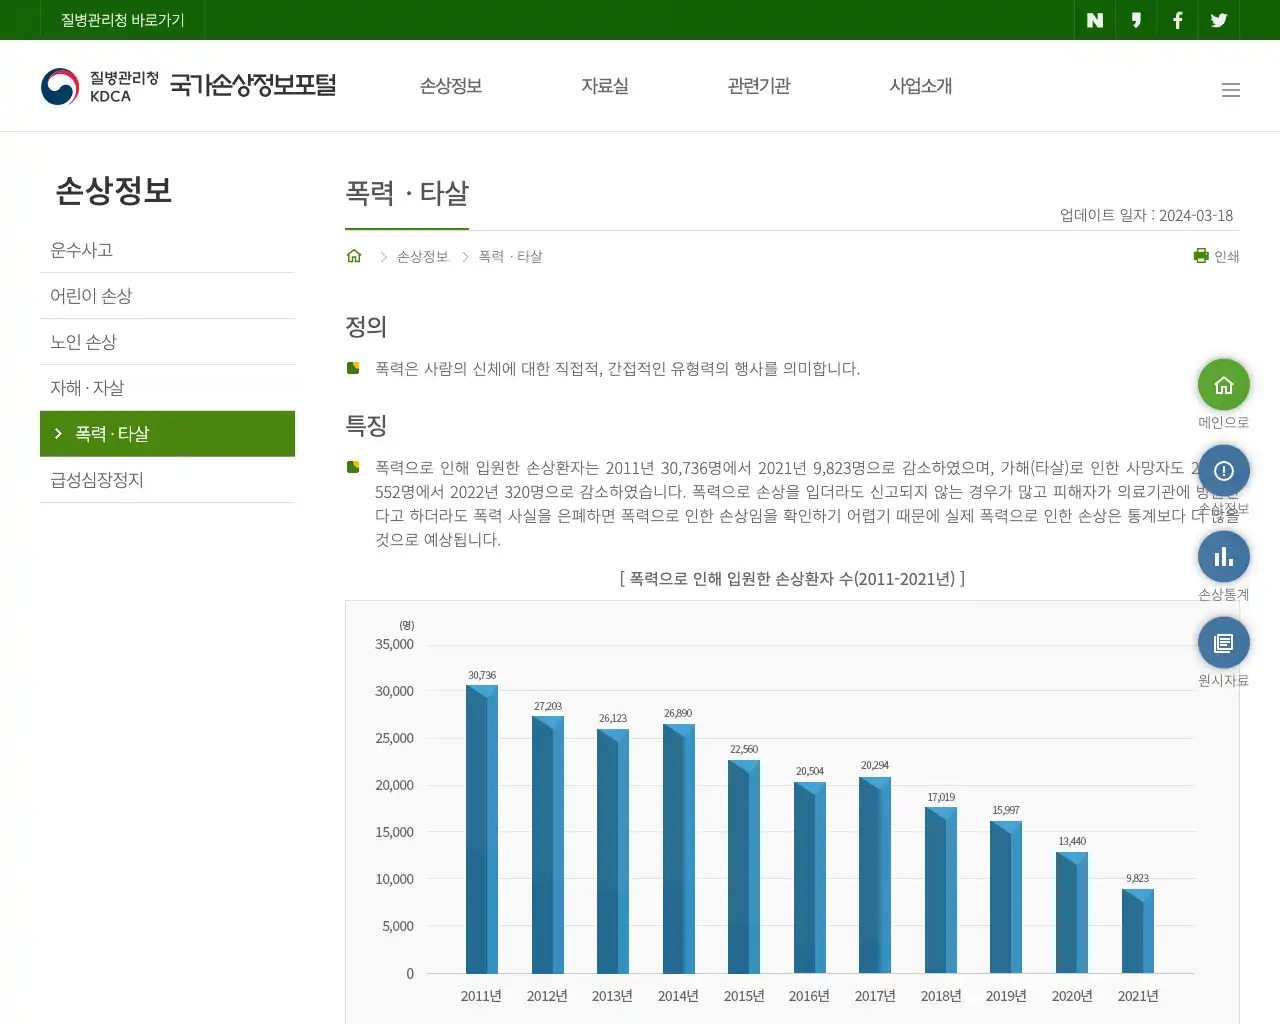The image size is (1280, 1024).
Task: Click the 인쇄 print text
Action: coord(1227,257)
